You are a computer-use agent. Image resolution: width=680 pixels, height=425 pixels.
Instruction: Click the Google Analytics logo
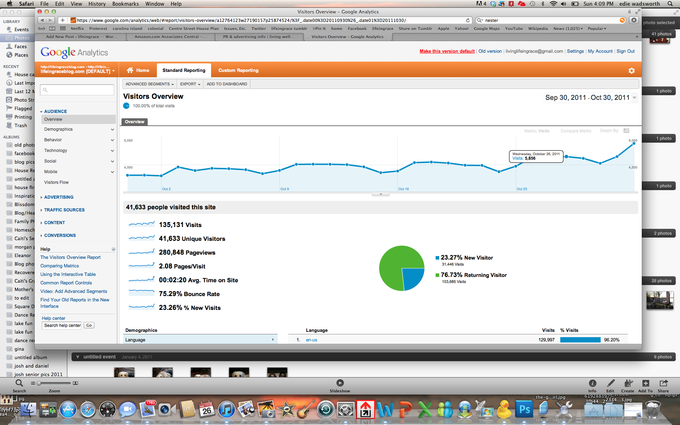(74, 52)
